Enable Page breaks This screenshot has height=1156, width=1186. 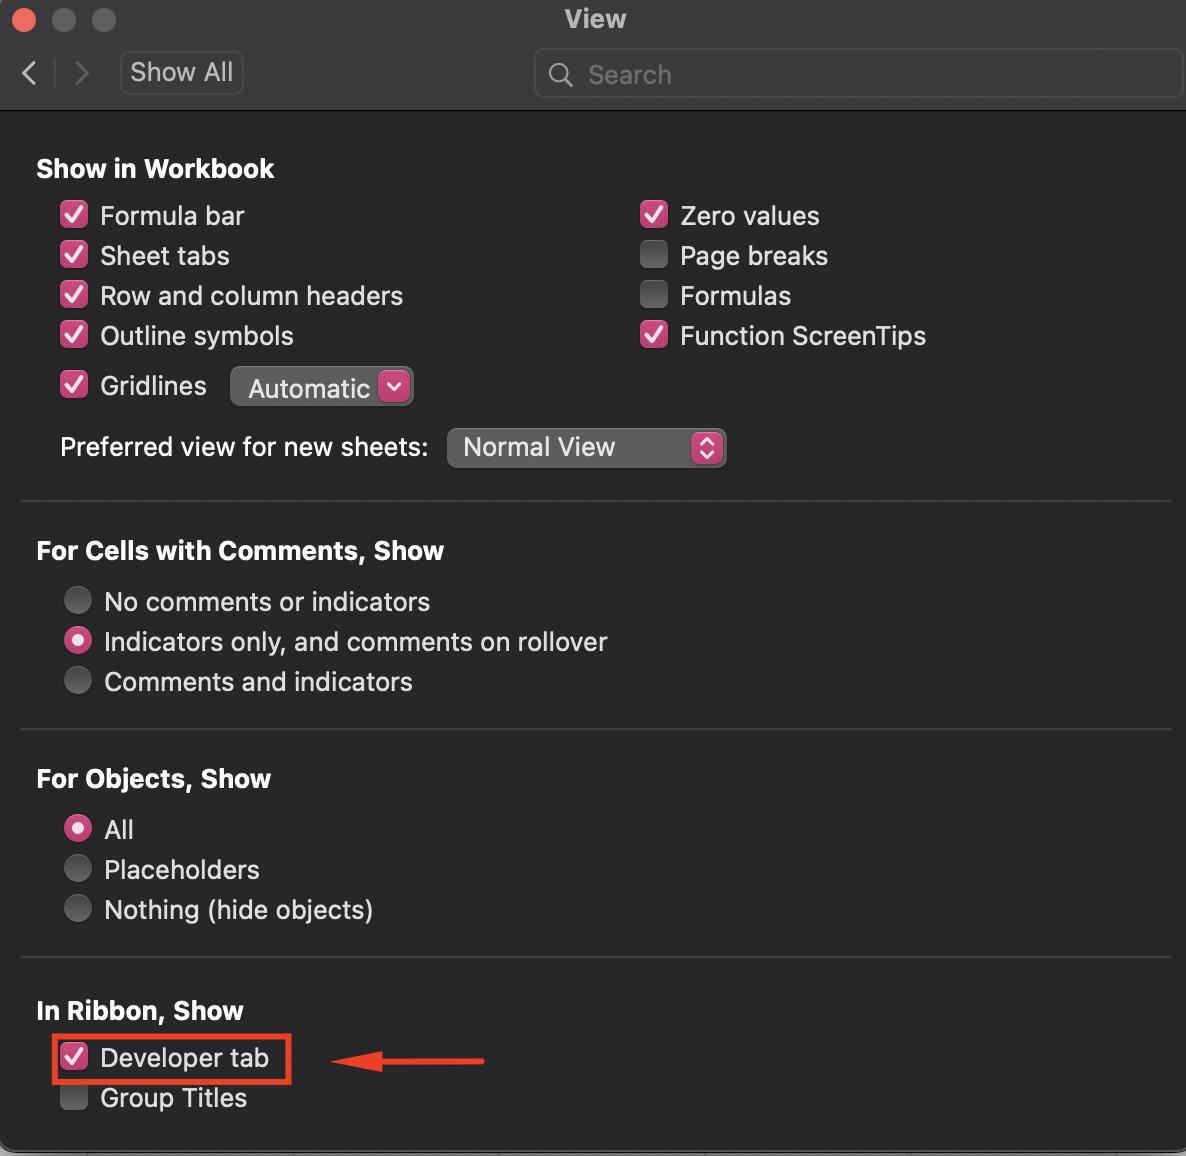coord(653,254)
